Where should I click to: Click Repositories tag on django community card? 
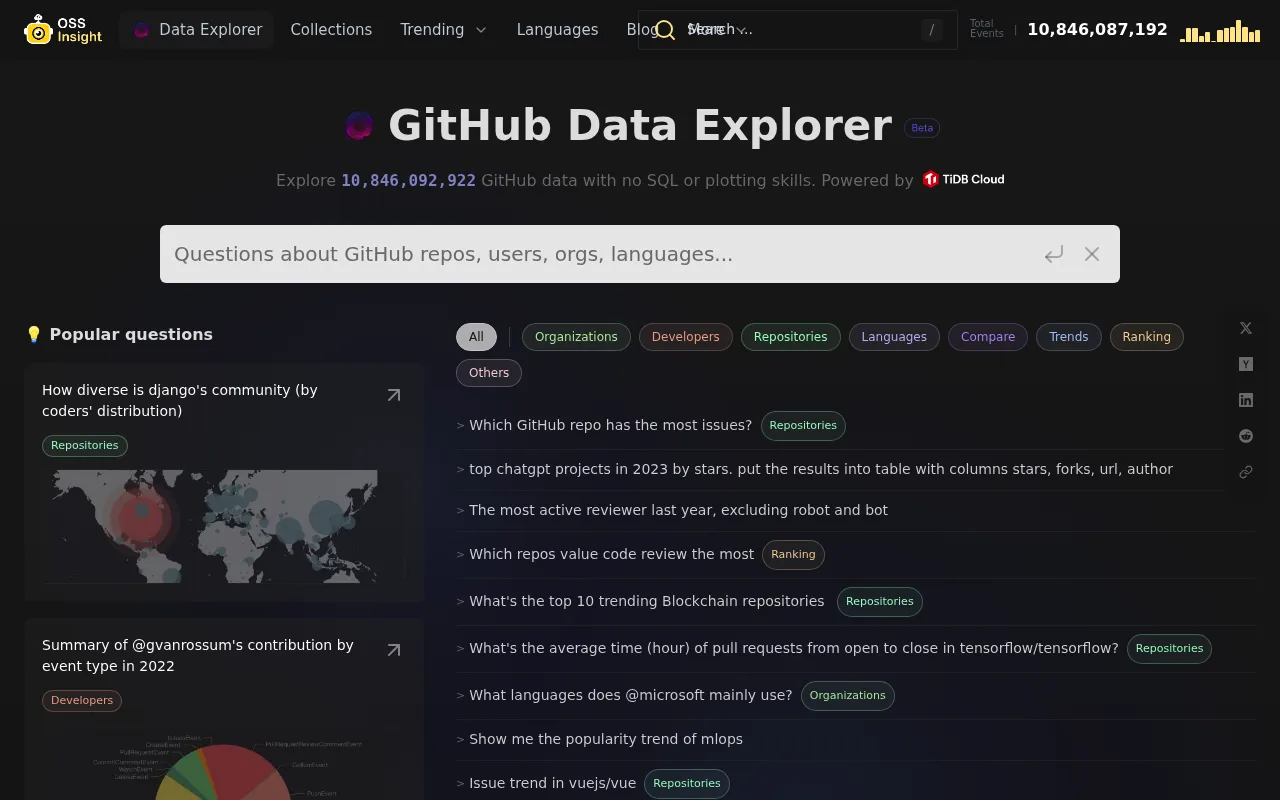tap(85, 446)
